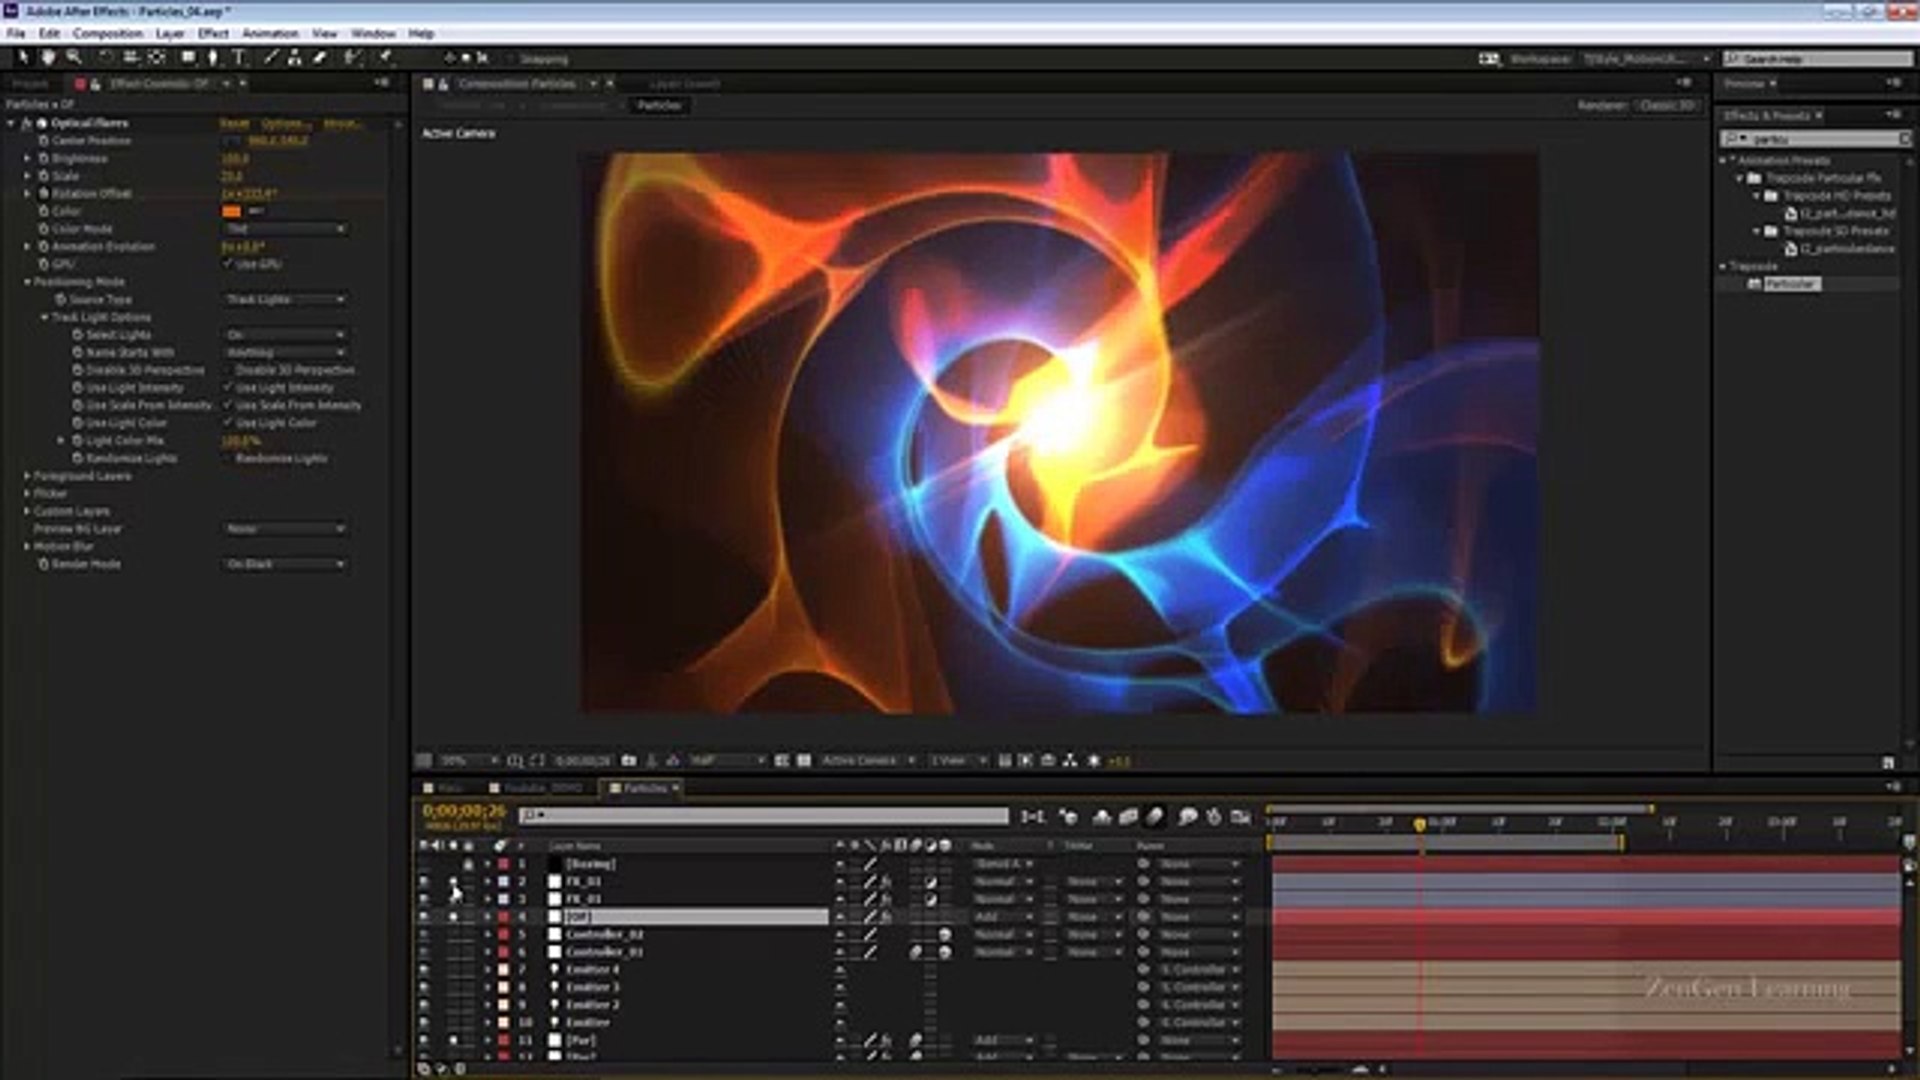Screen dimensions: 1920x1080
Task: Select the Zoom tool in toolbar
Action: (x=73, y=58)
